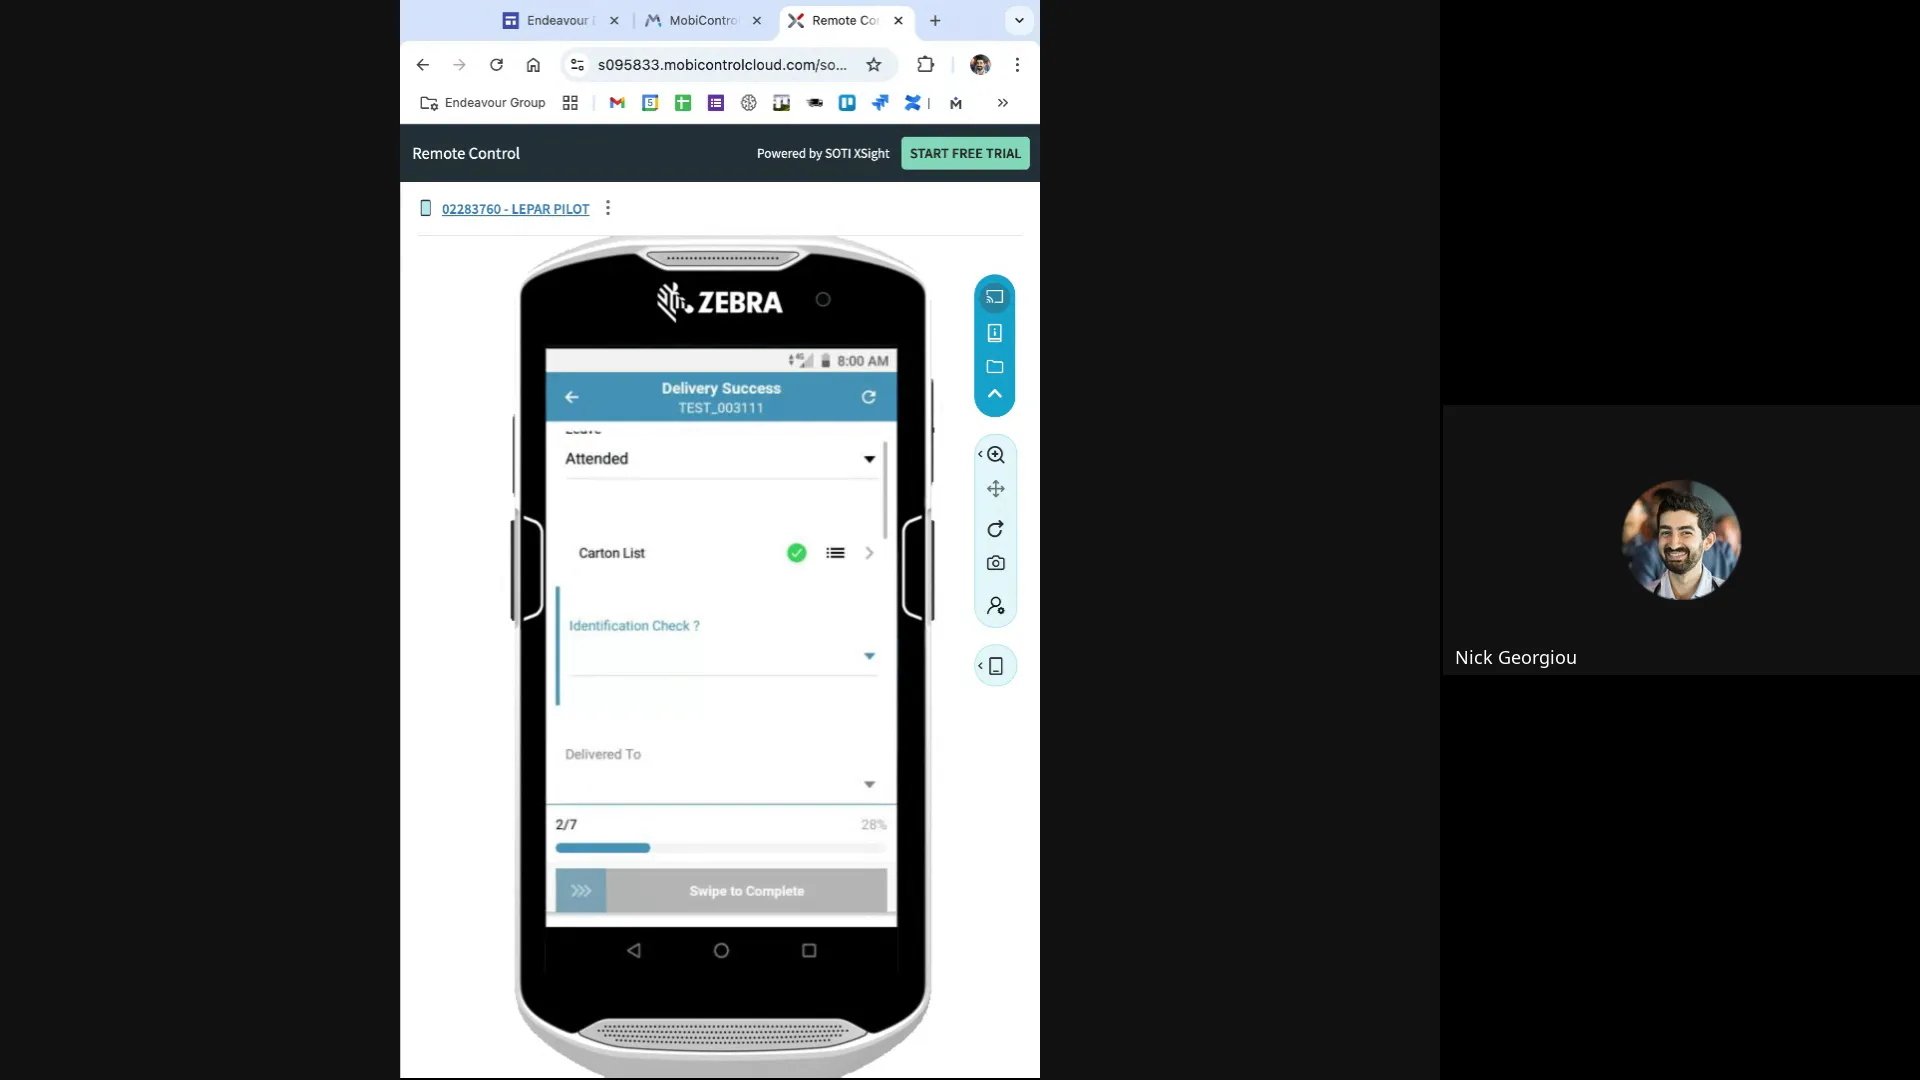Show more bookmarks chevron
1920x1080 pixels.
pyautogui.click(x=1003, y=103)
